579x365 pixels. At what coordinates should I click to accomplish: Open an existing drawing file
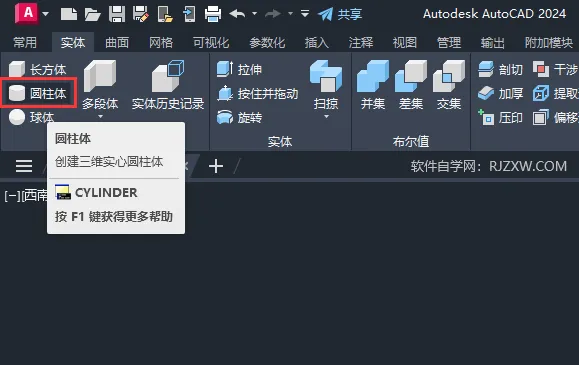click(92, 14)
